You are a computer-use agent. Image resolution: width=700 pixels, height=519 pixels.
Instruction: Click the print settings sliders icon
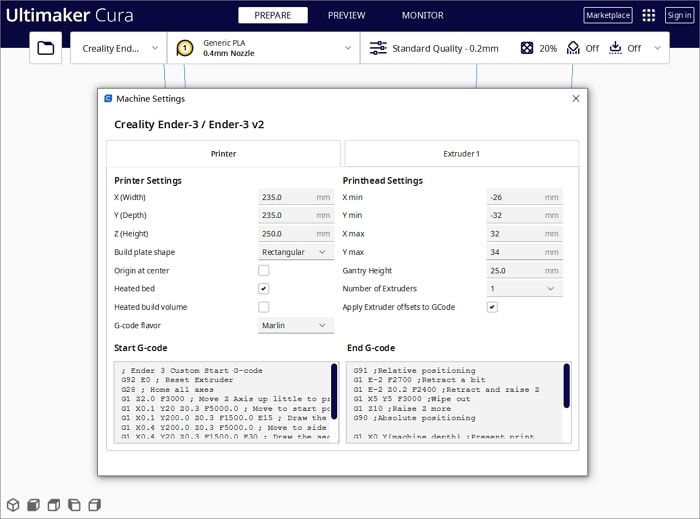pos(378,48)
